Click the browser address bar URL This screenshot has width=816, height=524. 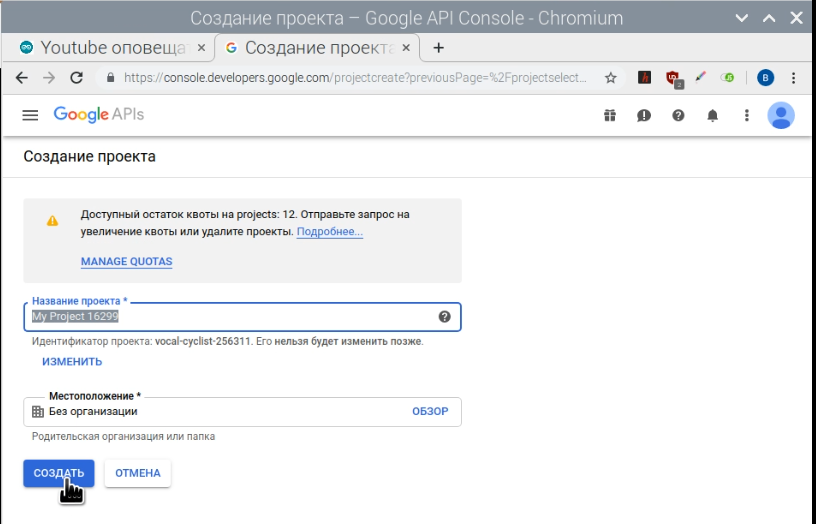coord(355,78)
